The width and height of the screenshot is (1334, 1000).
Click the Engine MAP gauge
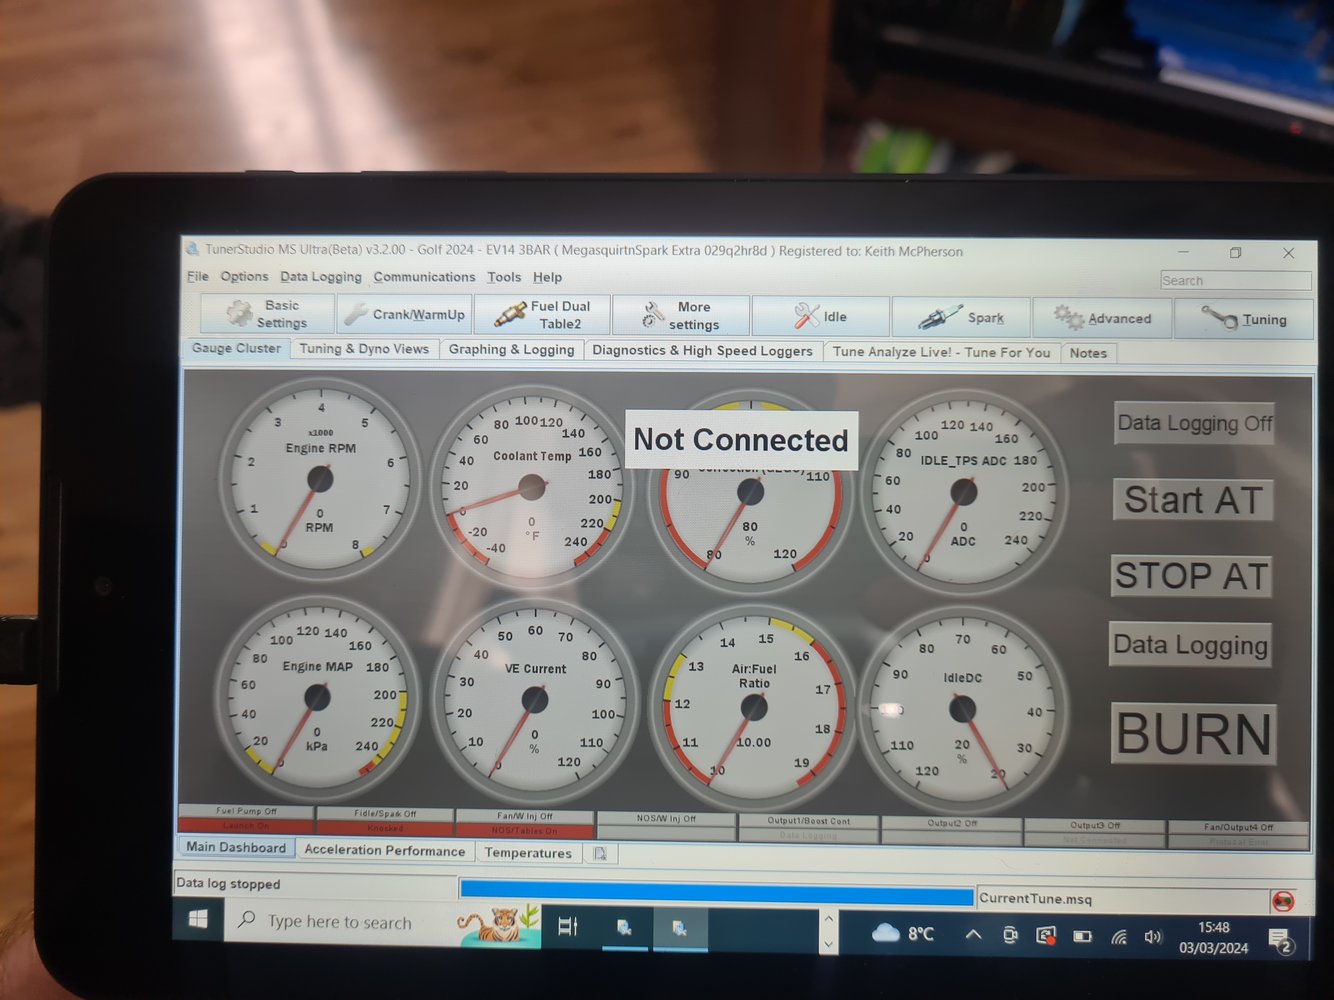317,696
